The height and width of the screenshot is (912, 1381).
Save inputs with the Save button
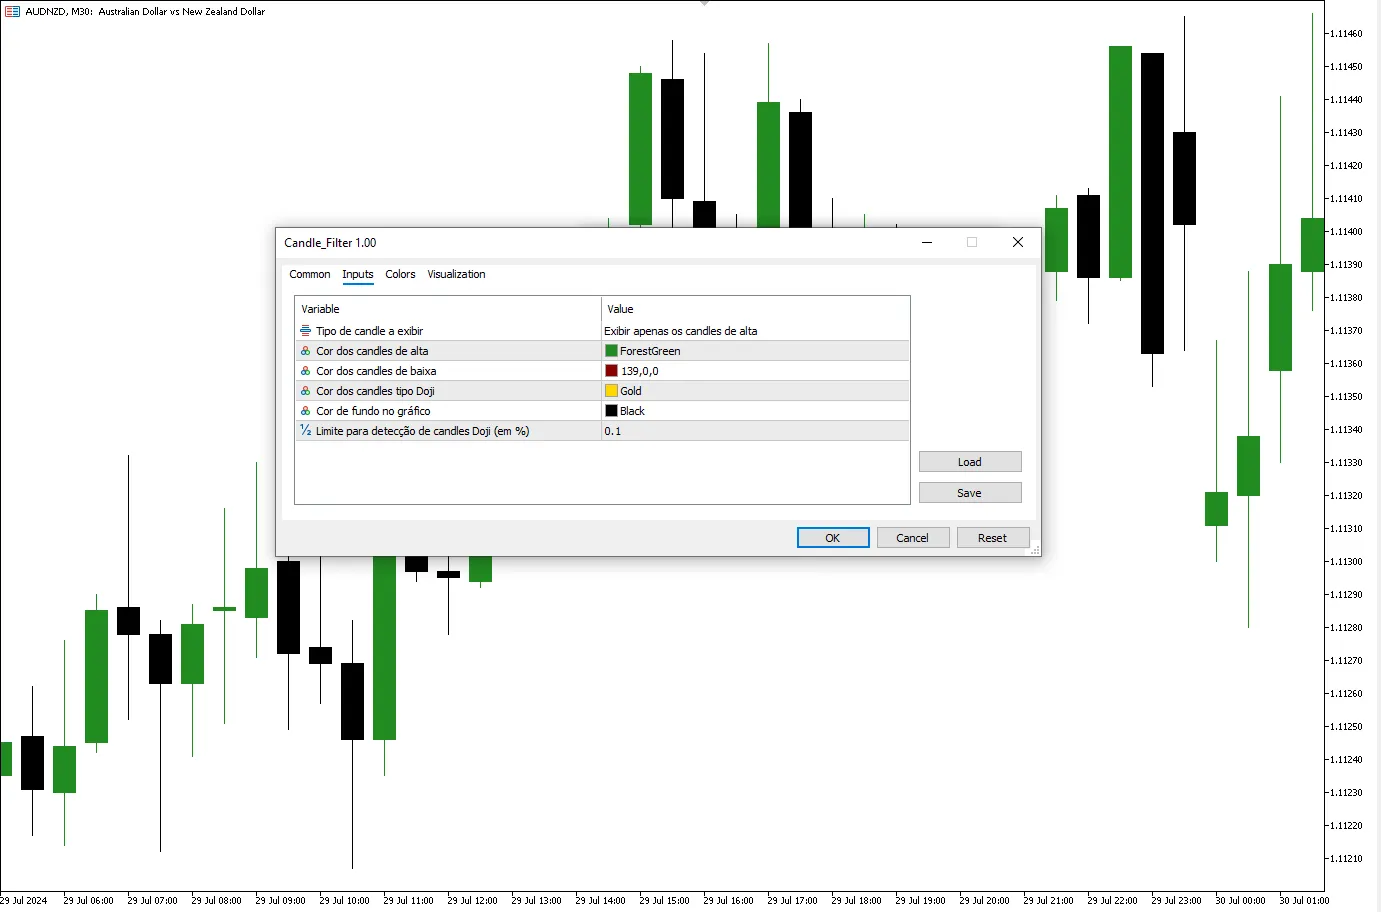[x=970, y=493]
